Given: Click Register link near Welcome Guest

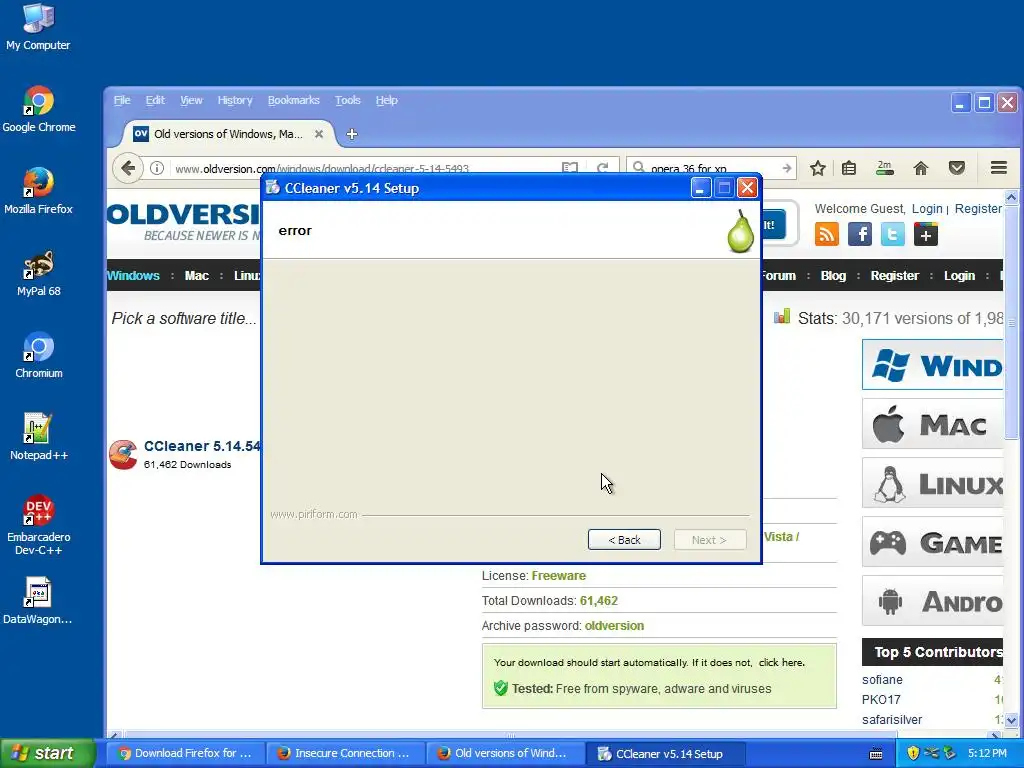Looking at the screenshot, I should (978, 208).
